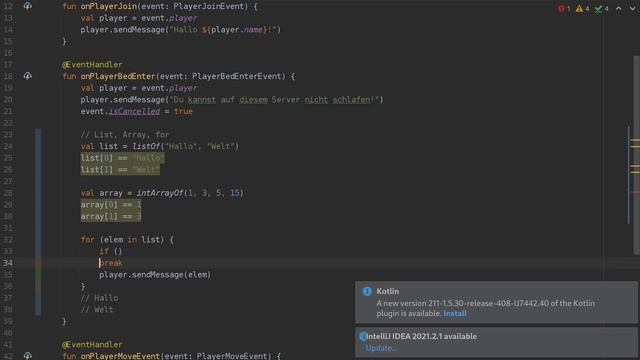Image resolution: width=640 pixels, height=360 pixels.
Task: Click the first @EventHandler annotation on line 17
Action: tap(92, 64)
